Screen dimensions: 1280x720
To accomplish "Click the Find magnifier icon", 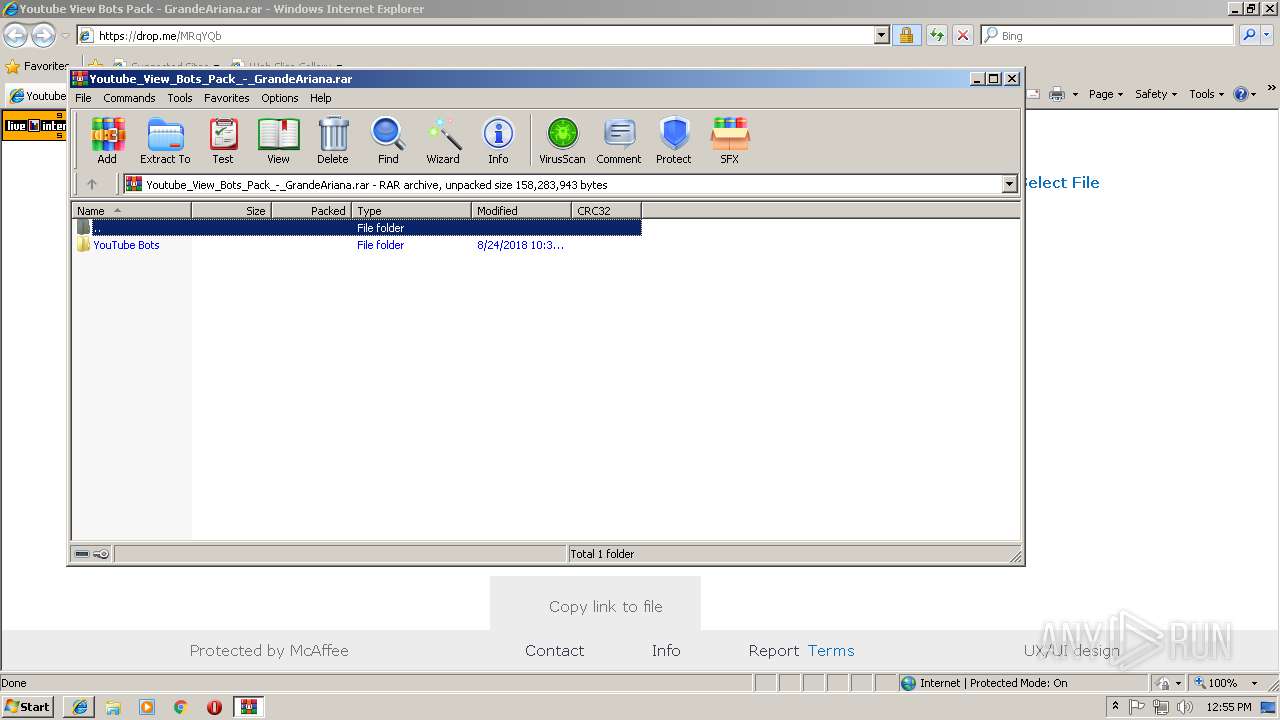I will 388,140.
